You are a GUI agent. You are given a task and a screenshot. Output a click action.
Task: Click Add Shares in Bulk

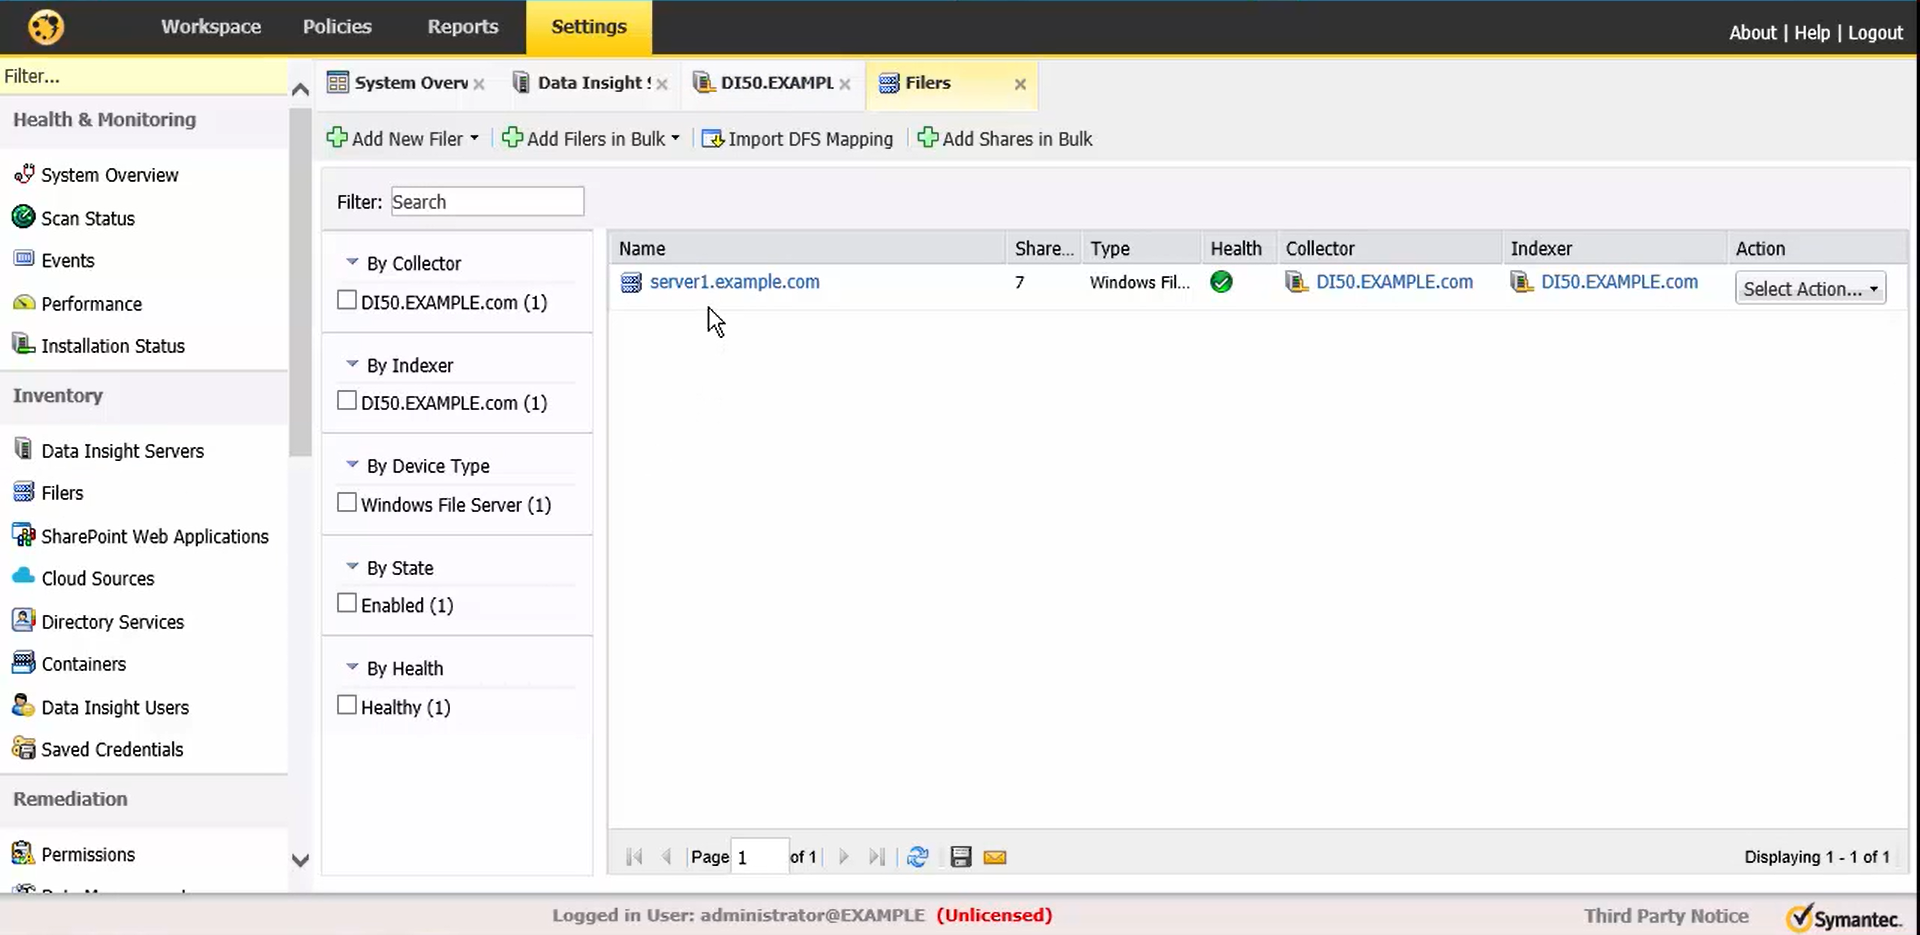(1005, 139)
